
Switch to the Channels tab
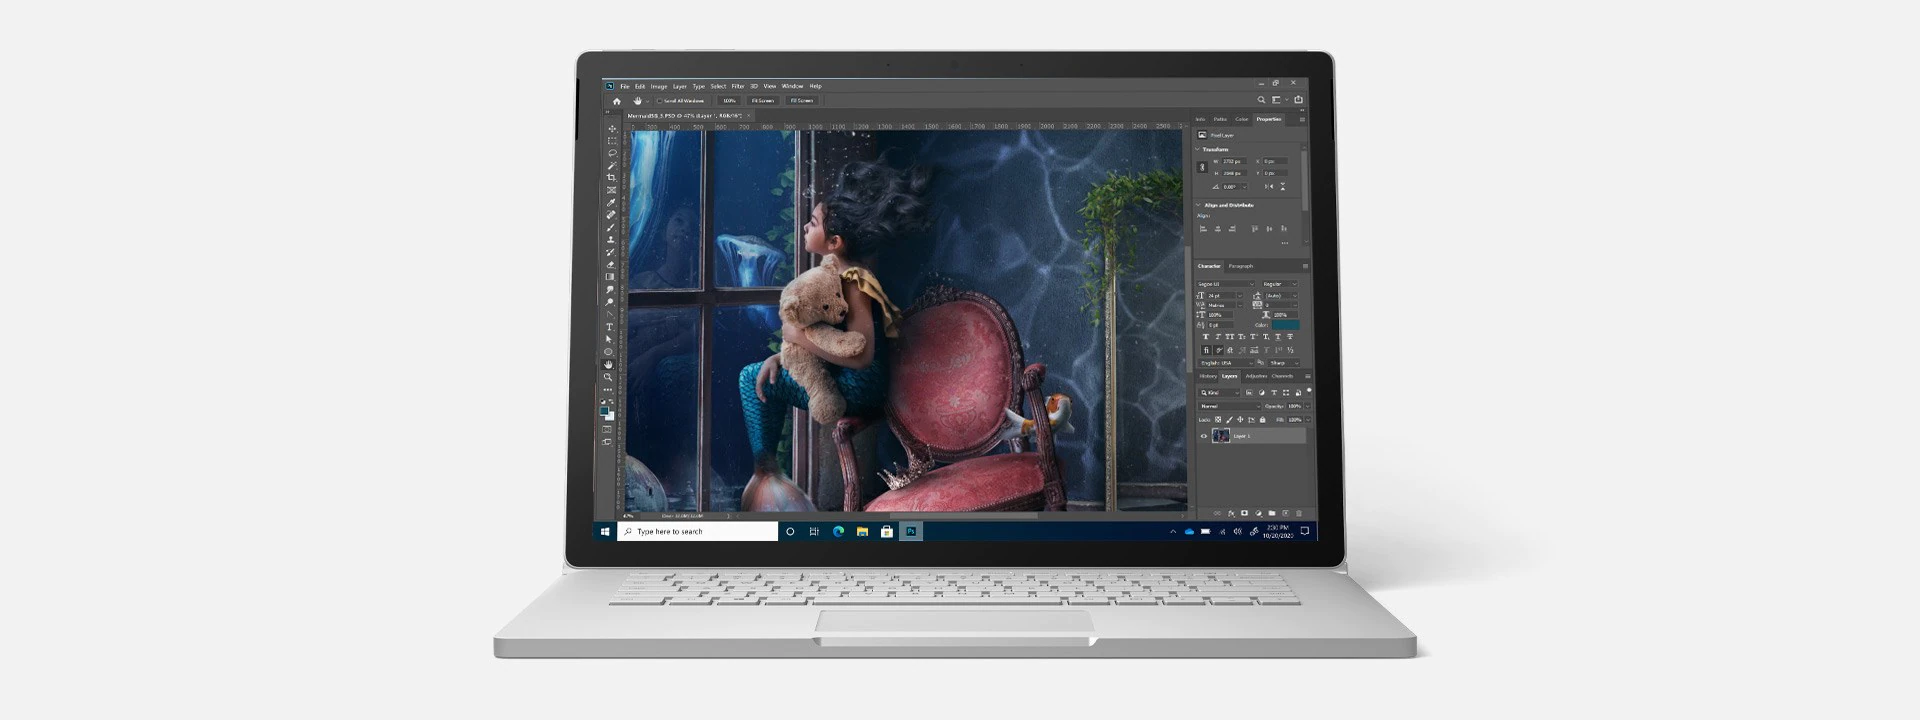1282,376
